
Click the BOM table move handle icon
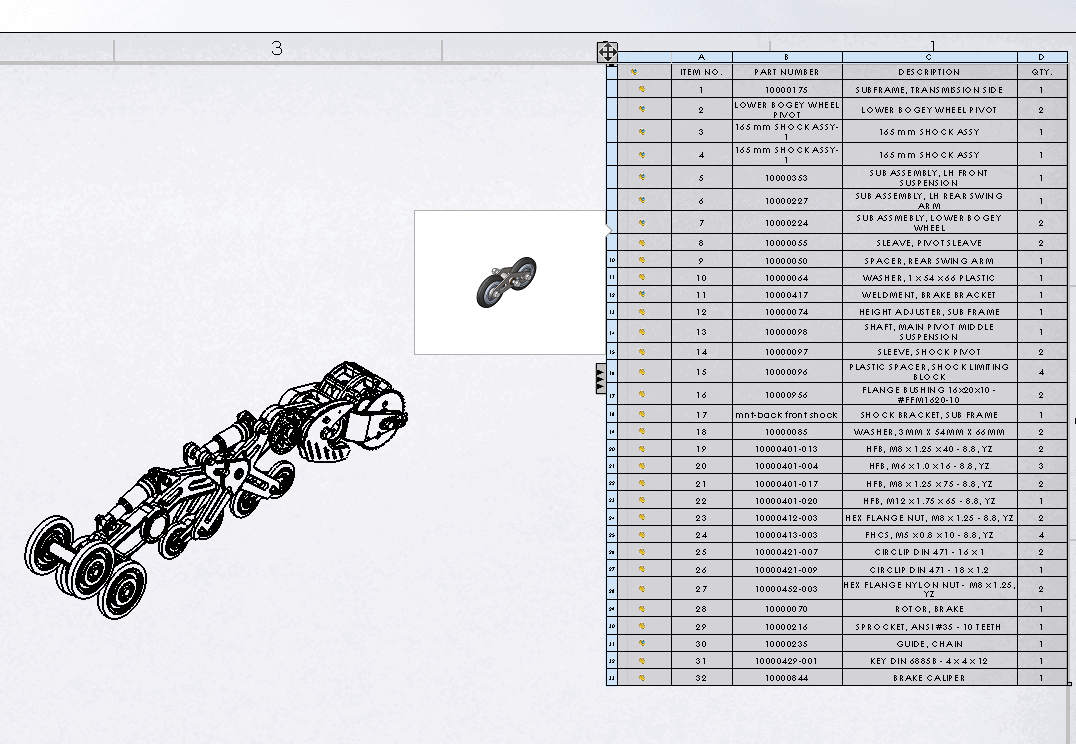point(607,51)
